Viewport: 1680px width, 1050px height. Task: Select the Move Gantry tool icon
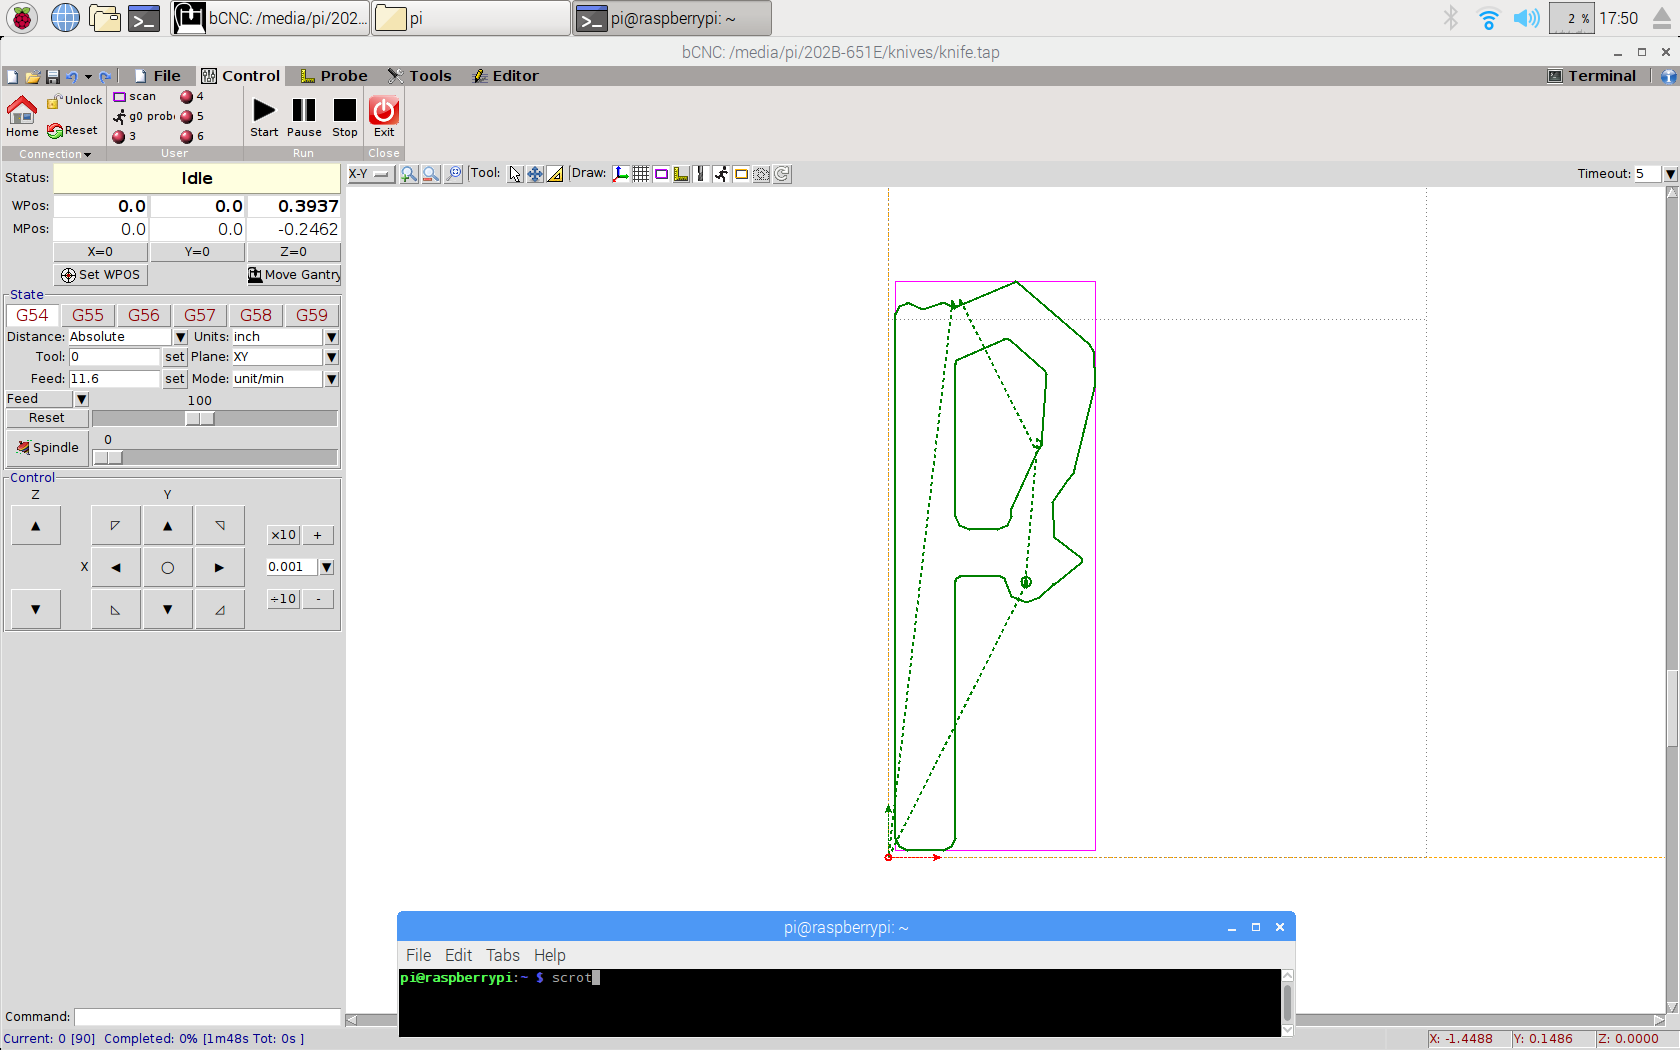tap(534, 174)
